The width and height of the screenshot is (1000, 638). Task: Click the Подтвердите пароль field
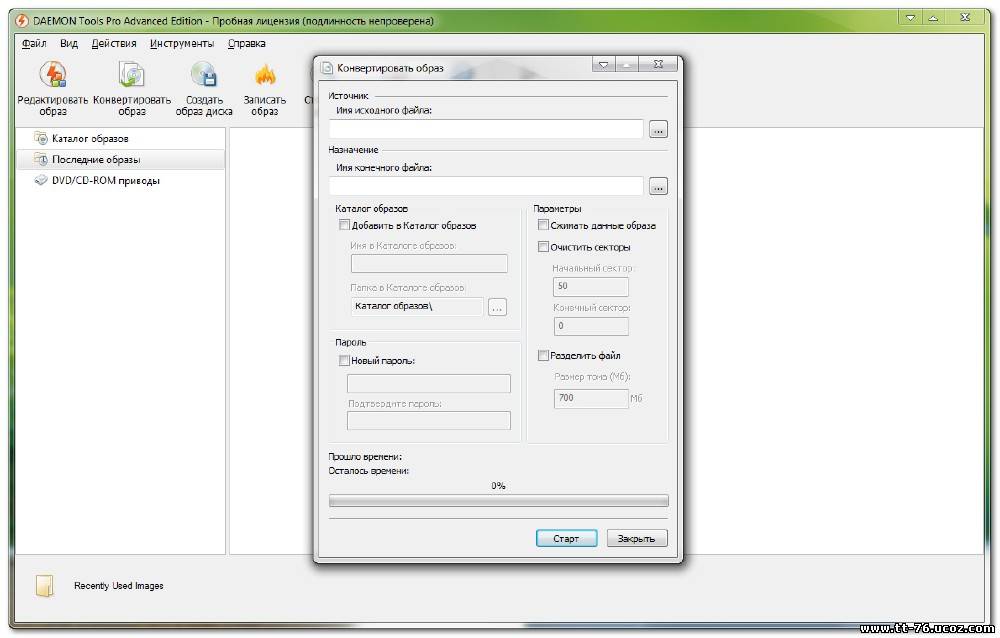[429, 420]
